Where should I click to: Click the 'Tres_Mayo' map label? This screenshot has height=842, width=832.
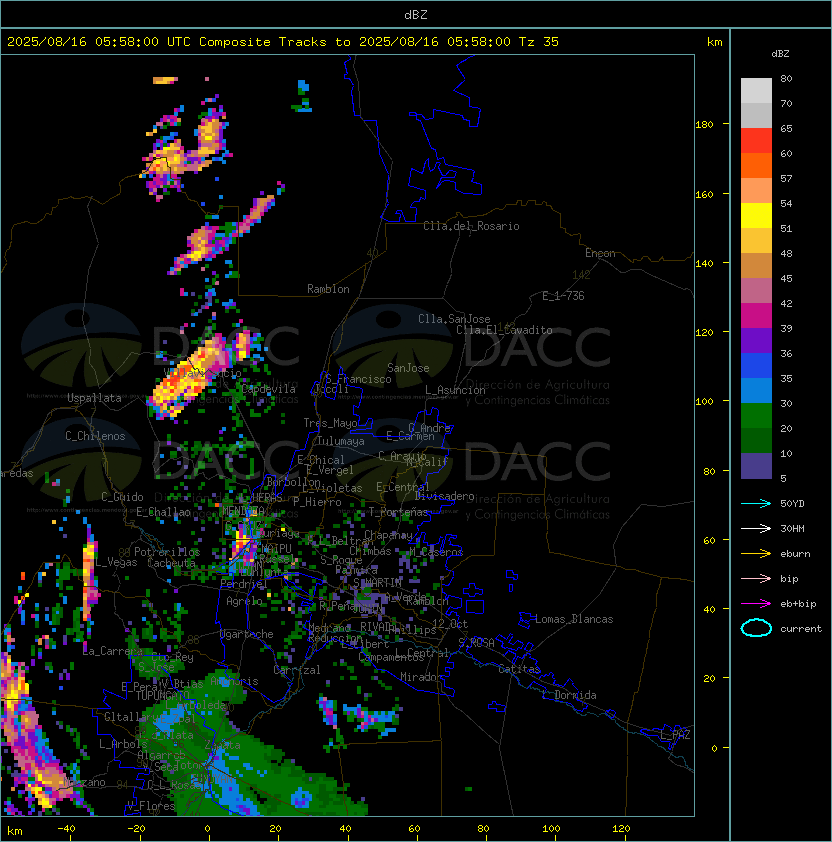(330, 423)
